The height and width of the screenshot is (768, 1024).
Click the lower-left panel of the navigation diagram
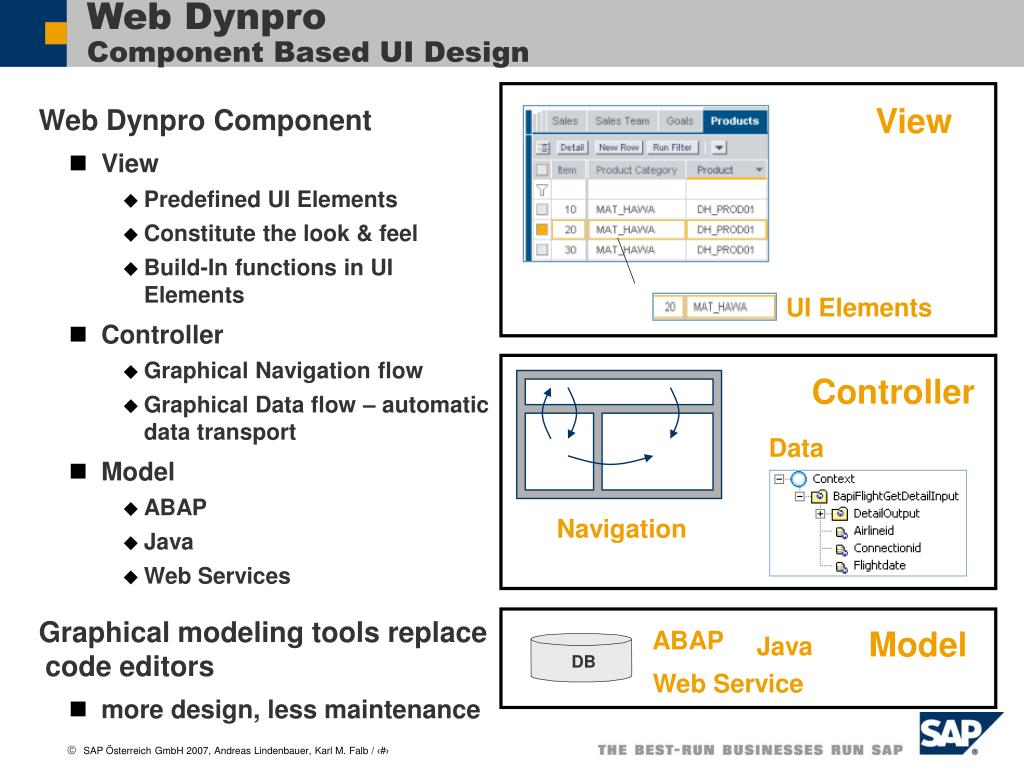coord(559,451)
